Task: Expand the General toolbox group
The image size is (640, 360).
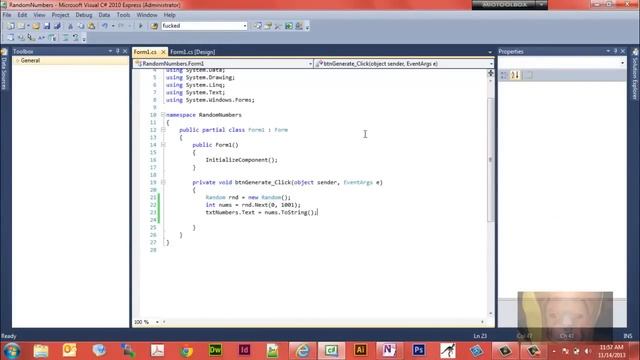Action: [x=18, y=60]
